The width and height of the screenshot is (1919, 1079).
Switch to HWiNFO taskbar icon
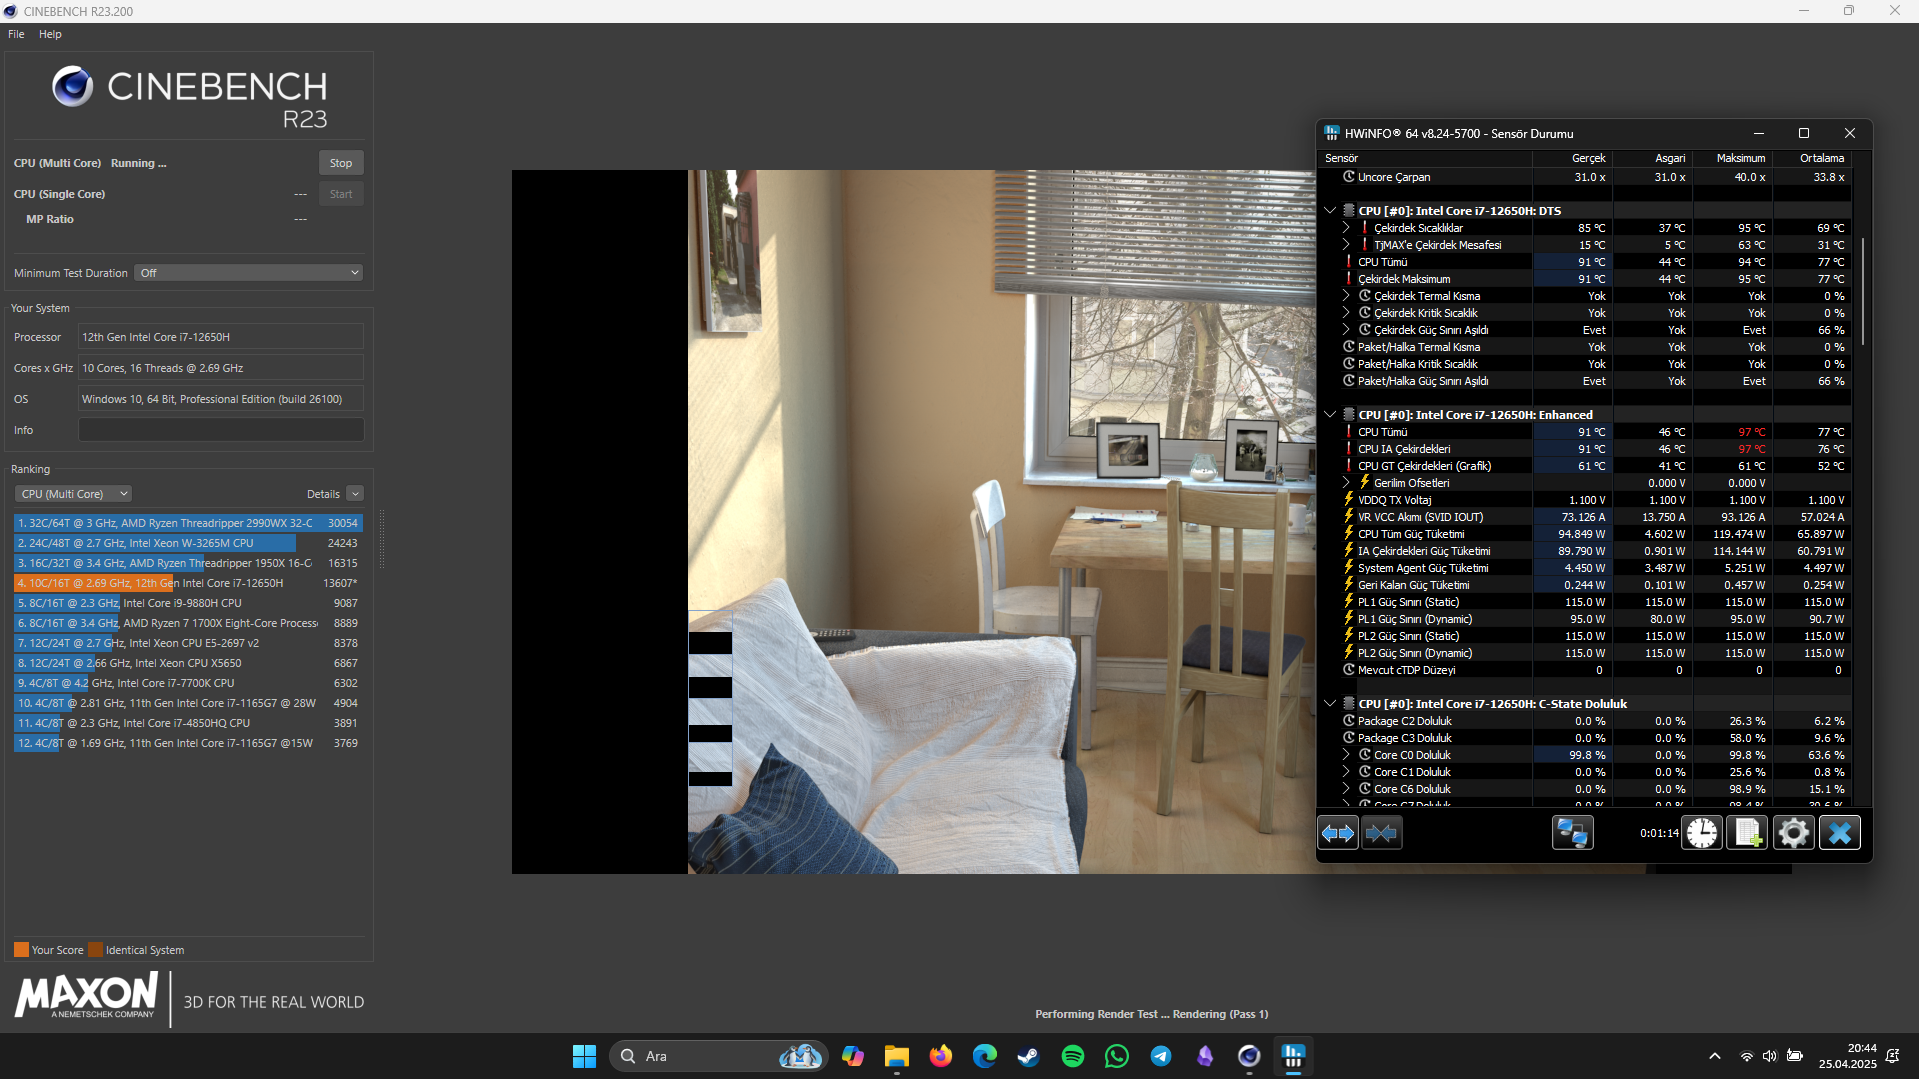(1293, 1056)
